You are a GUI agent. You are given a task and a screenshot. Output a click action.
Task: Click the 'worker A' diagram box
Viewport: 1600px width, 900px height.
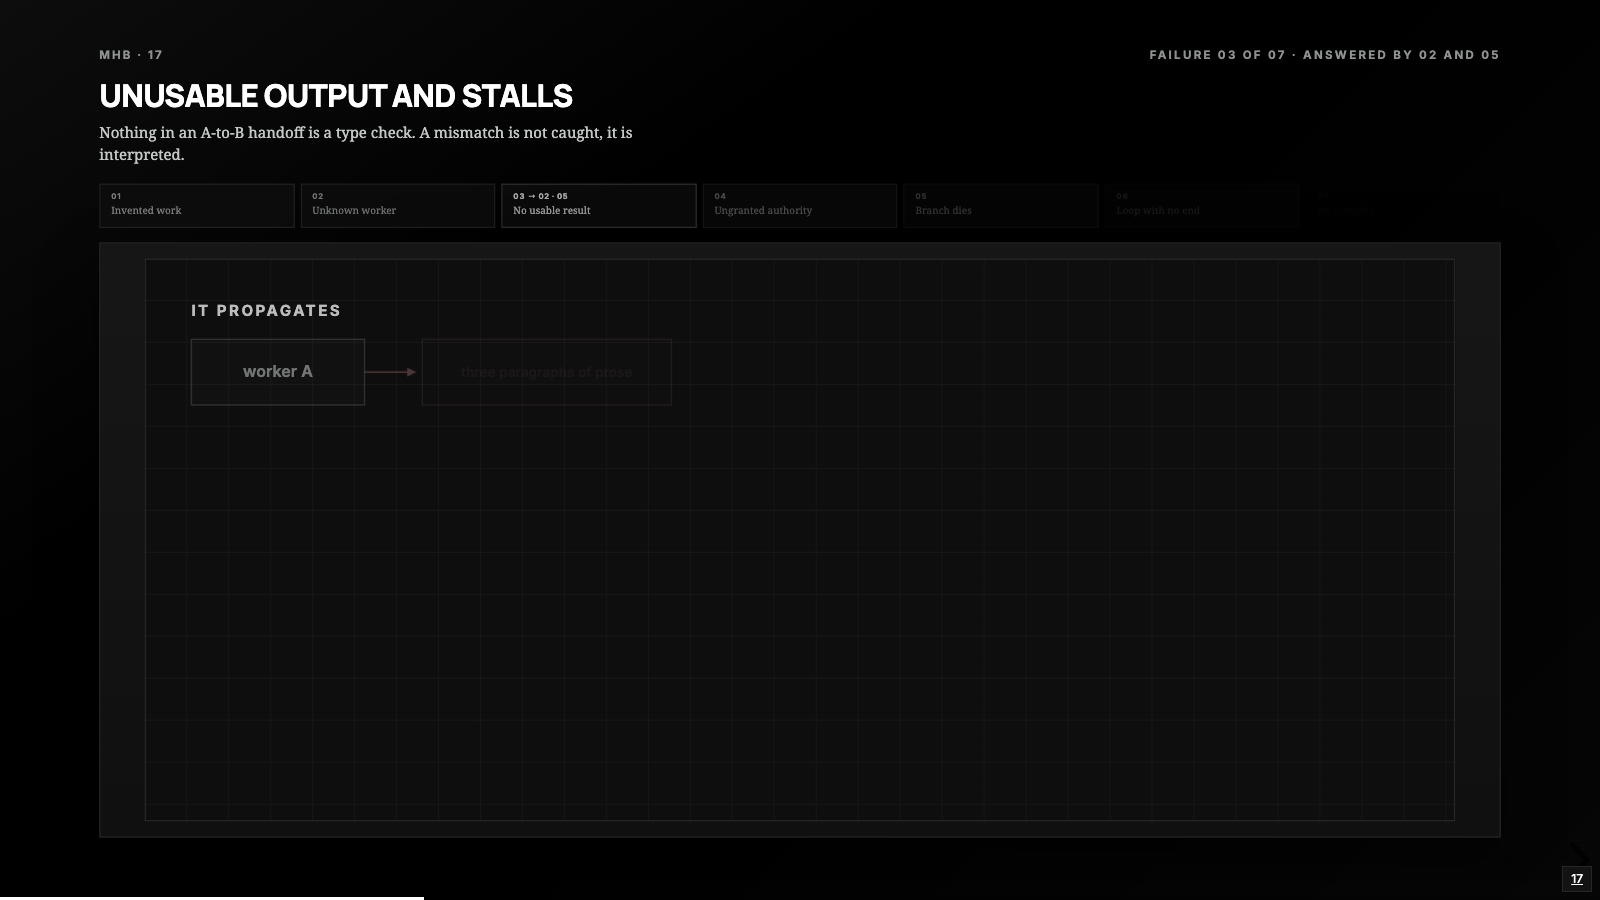[278, 372]
